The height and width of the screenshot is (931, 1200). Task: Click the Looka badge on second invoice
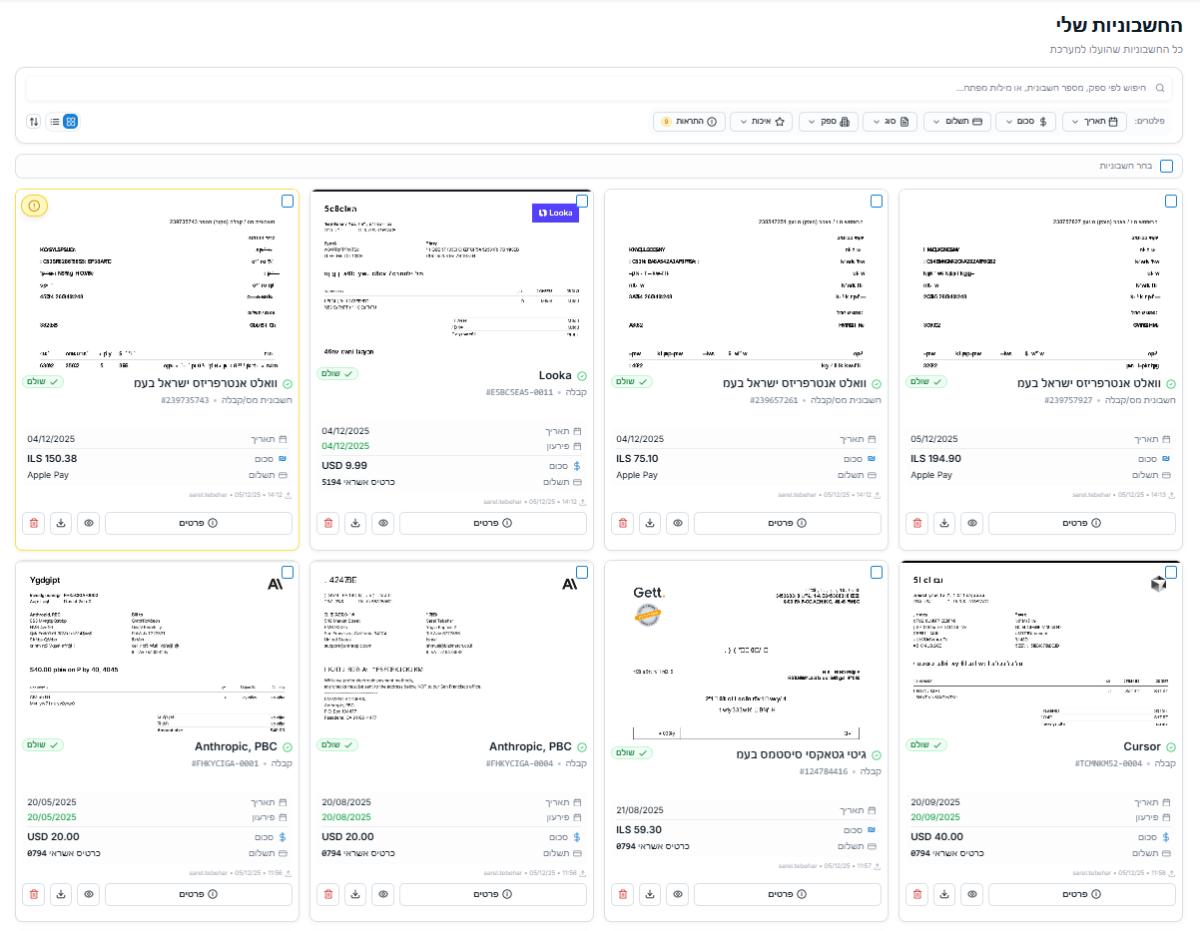pyautogui.click(x=555, y=212)
